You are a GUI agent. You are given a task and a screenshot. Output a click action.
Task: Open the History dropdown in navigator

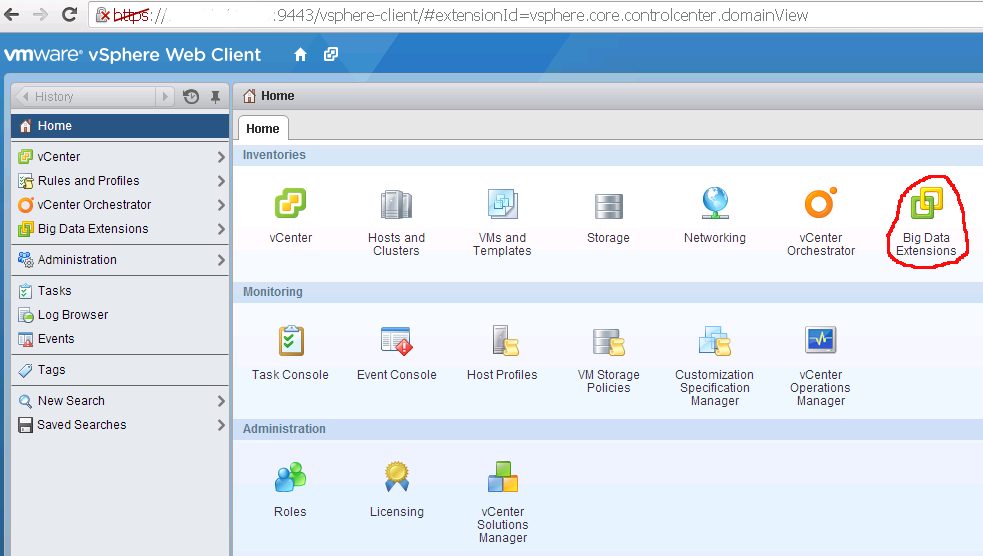coord(165,97)
